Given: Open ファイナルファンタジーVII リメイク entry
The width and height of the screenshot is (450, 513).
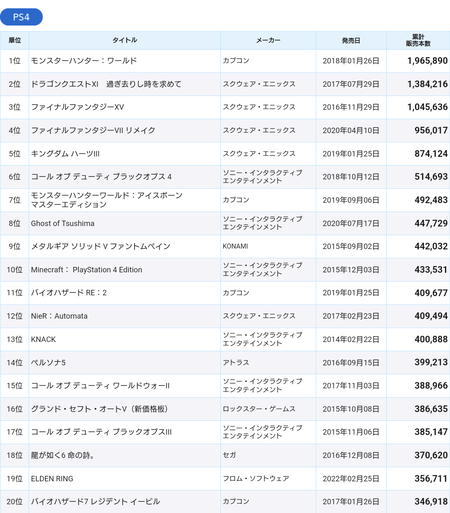Looking at the screenshot, I should coord(93,130).
